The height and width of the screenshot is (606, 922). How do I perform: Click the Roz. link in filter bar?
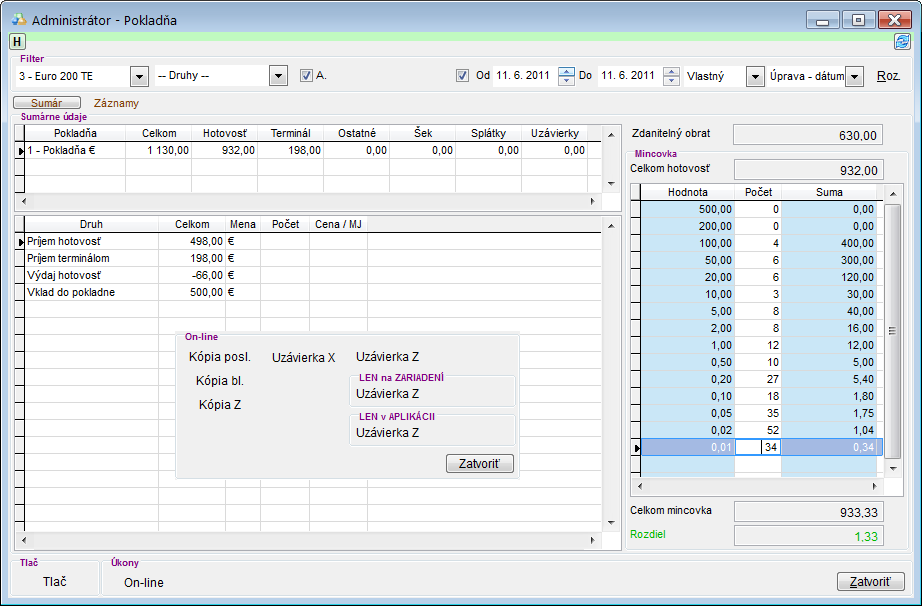[888, 76]
